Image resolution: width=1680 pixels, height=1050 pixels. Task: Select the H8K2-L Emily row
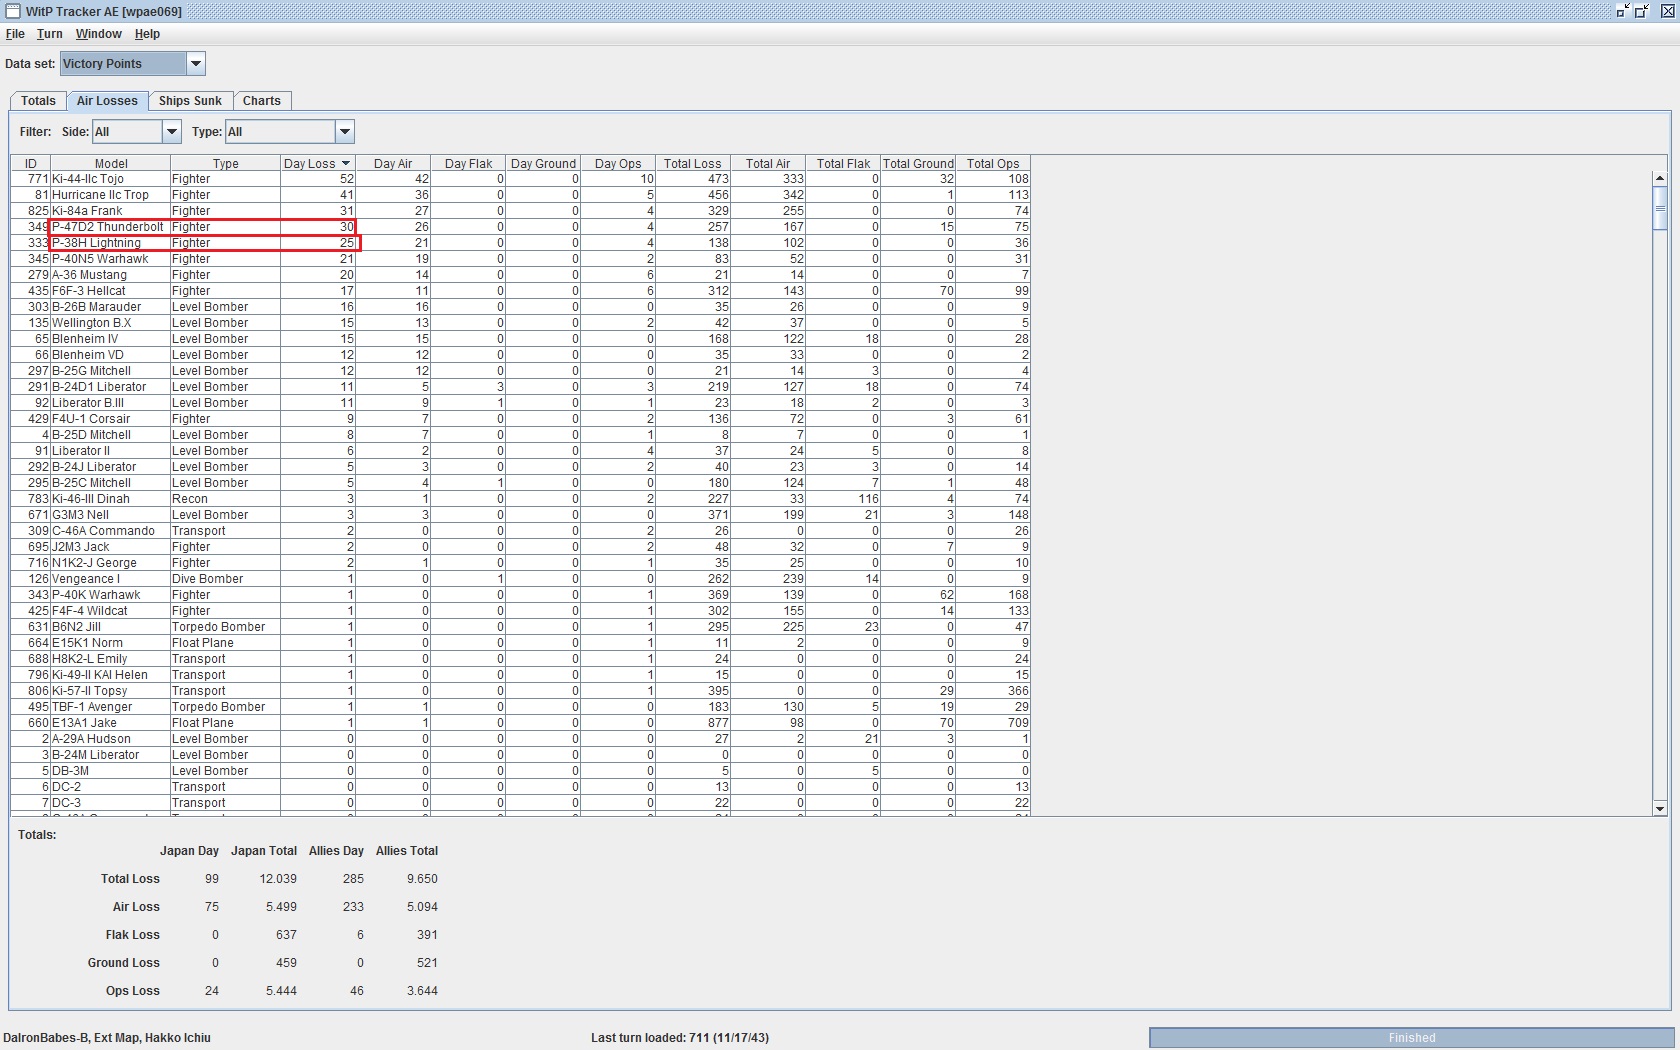click(x=520, y=659)
